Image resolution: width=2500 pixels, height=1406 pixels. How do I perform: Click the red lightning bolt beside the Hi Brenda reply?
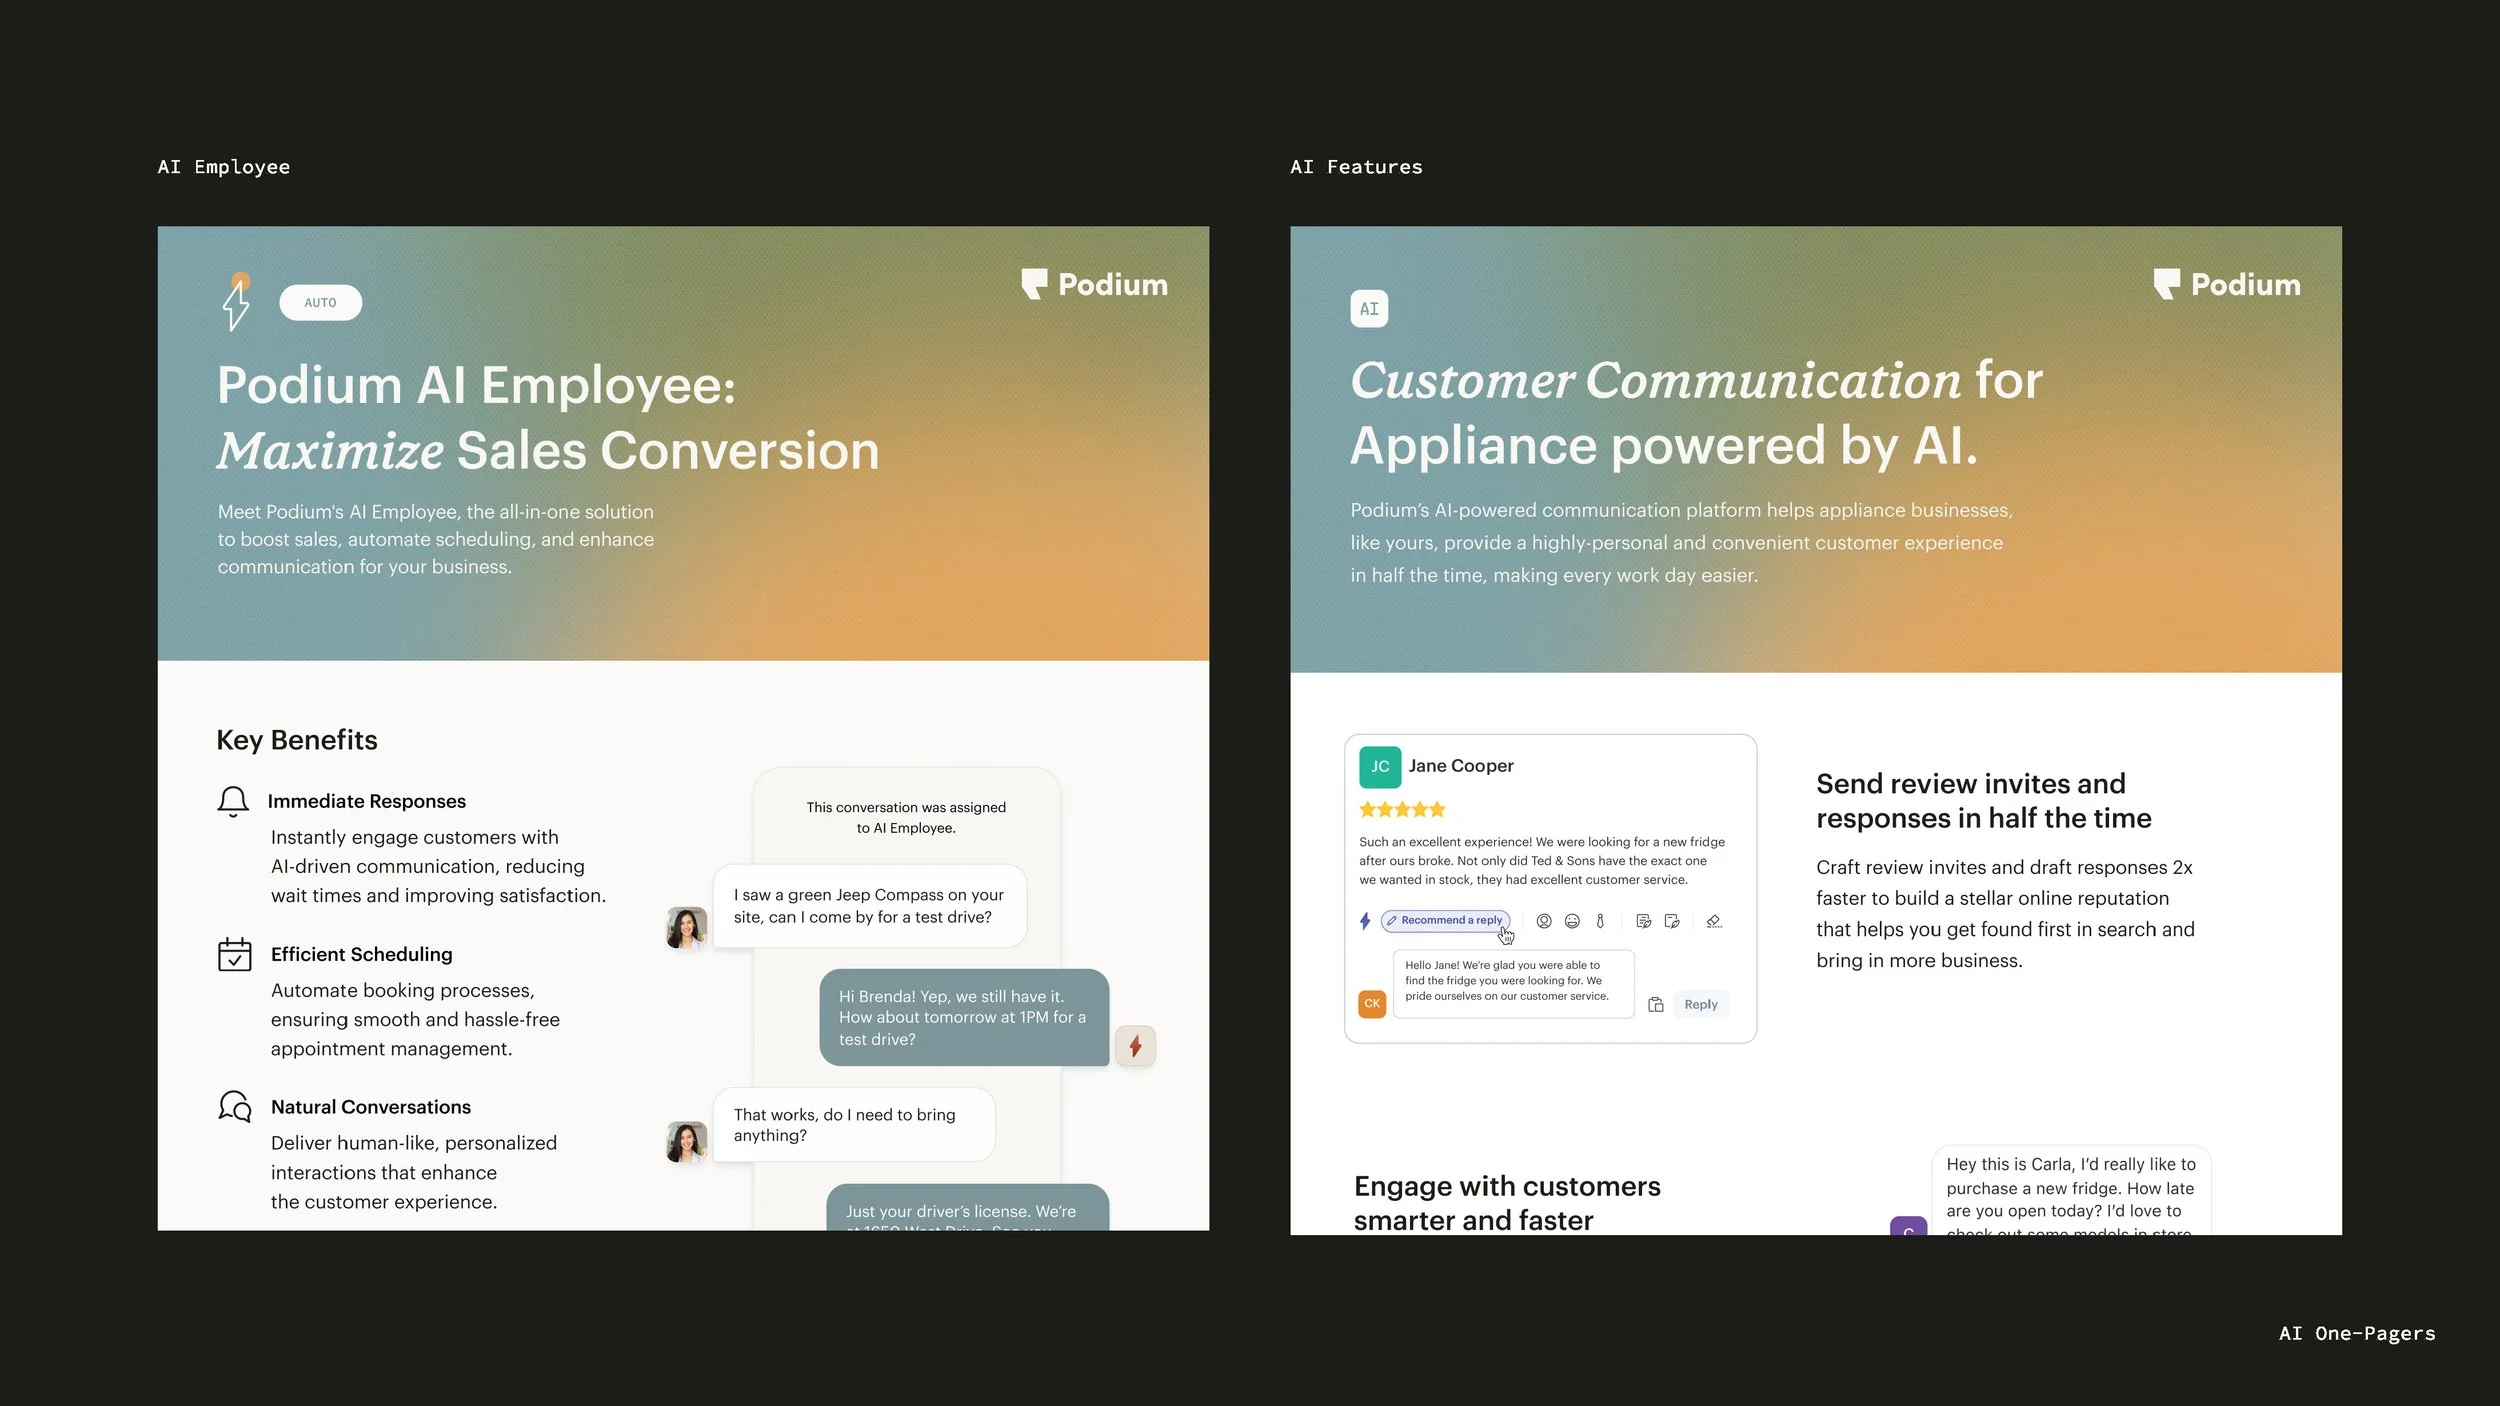tap(1135, 1046)
